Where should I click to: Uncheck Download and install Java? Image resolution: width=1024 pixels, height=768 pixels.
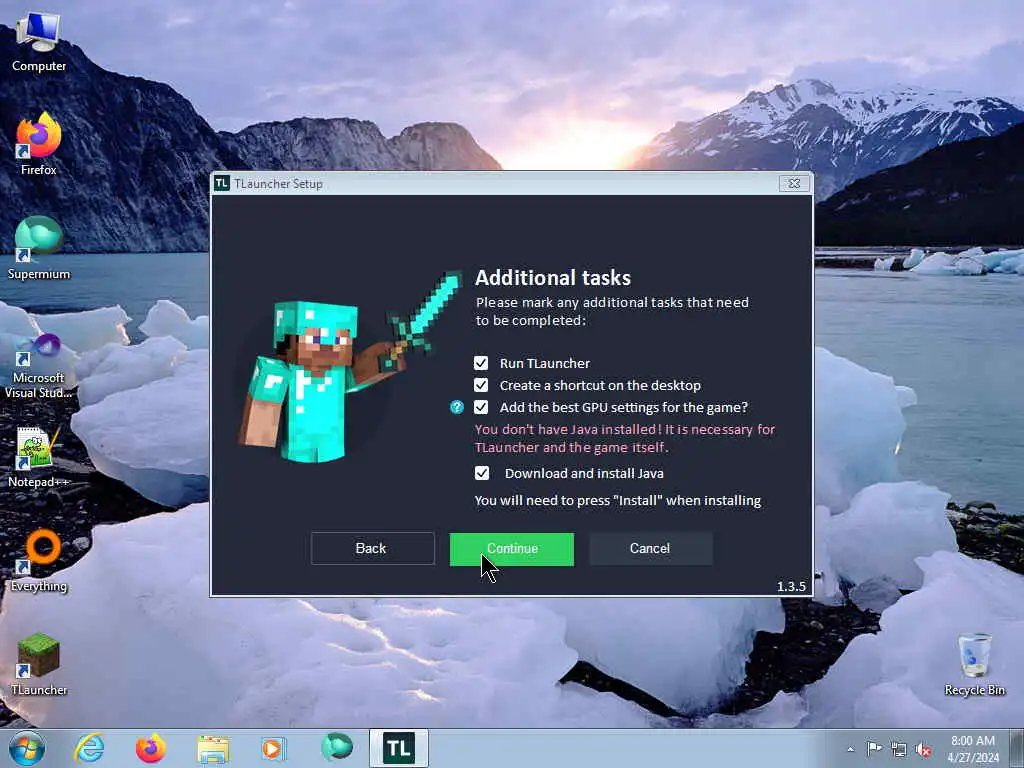click(x=481, y=473)
